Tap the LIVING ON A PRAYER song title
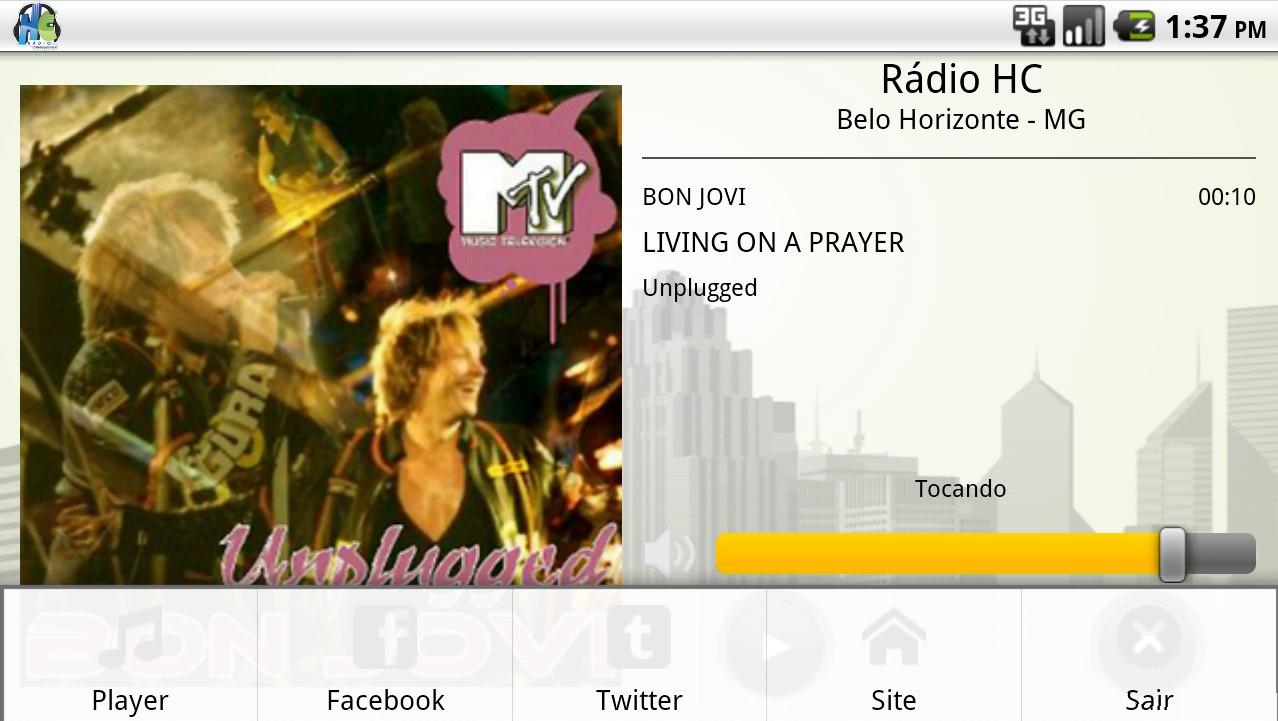Screen dimensions: 1278x721 tap(773, 243)
